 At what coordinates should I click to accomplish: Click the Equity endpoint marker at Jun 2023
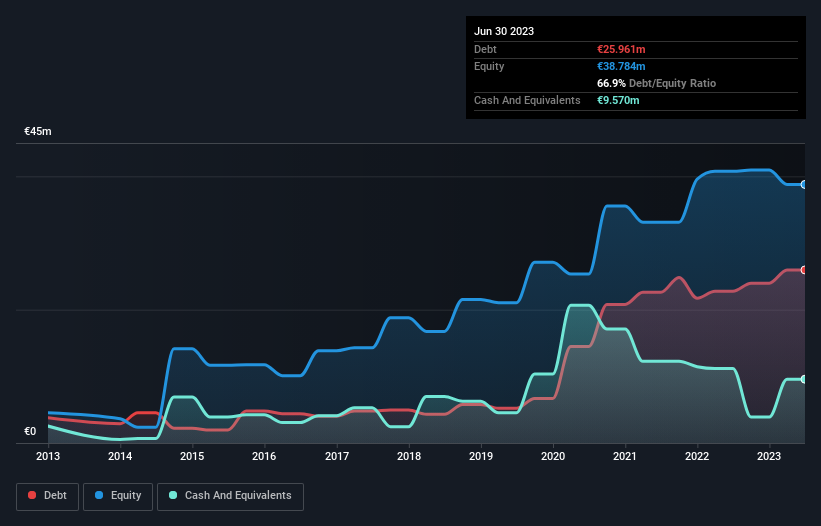[804, 185]
